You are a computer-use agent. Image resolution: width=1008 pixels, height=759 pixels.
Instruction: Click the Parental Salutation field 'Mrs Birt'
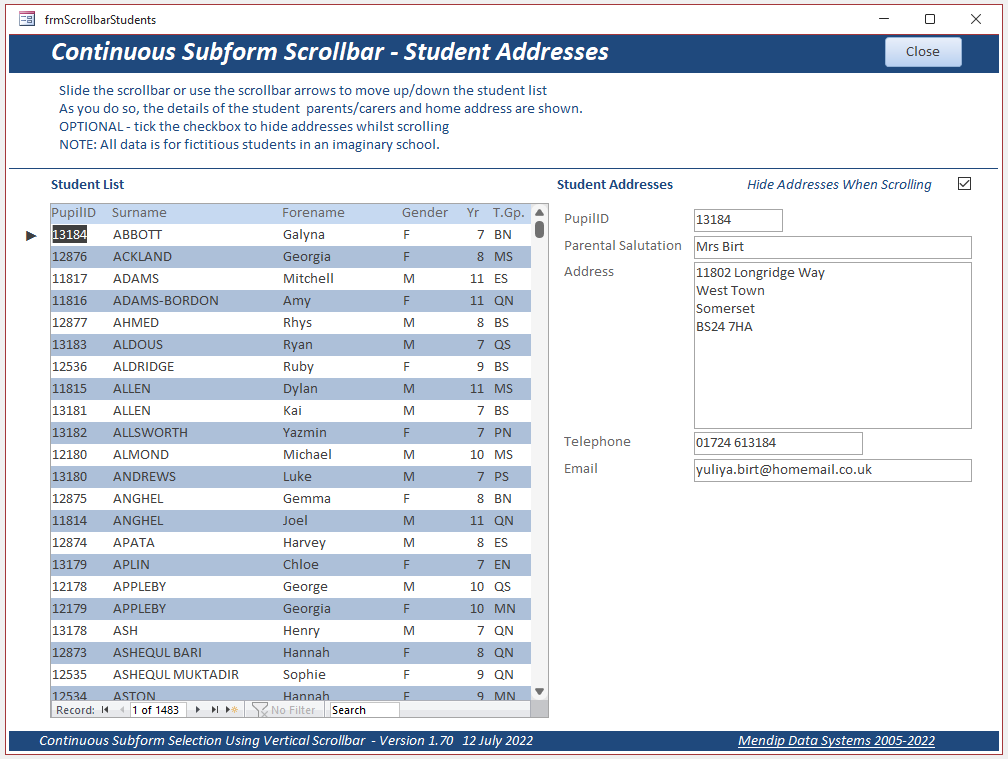point(832,247)
